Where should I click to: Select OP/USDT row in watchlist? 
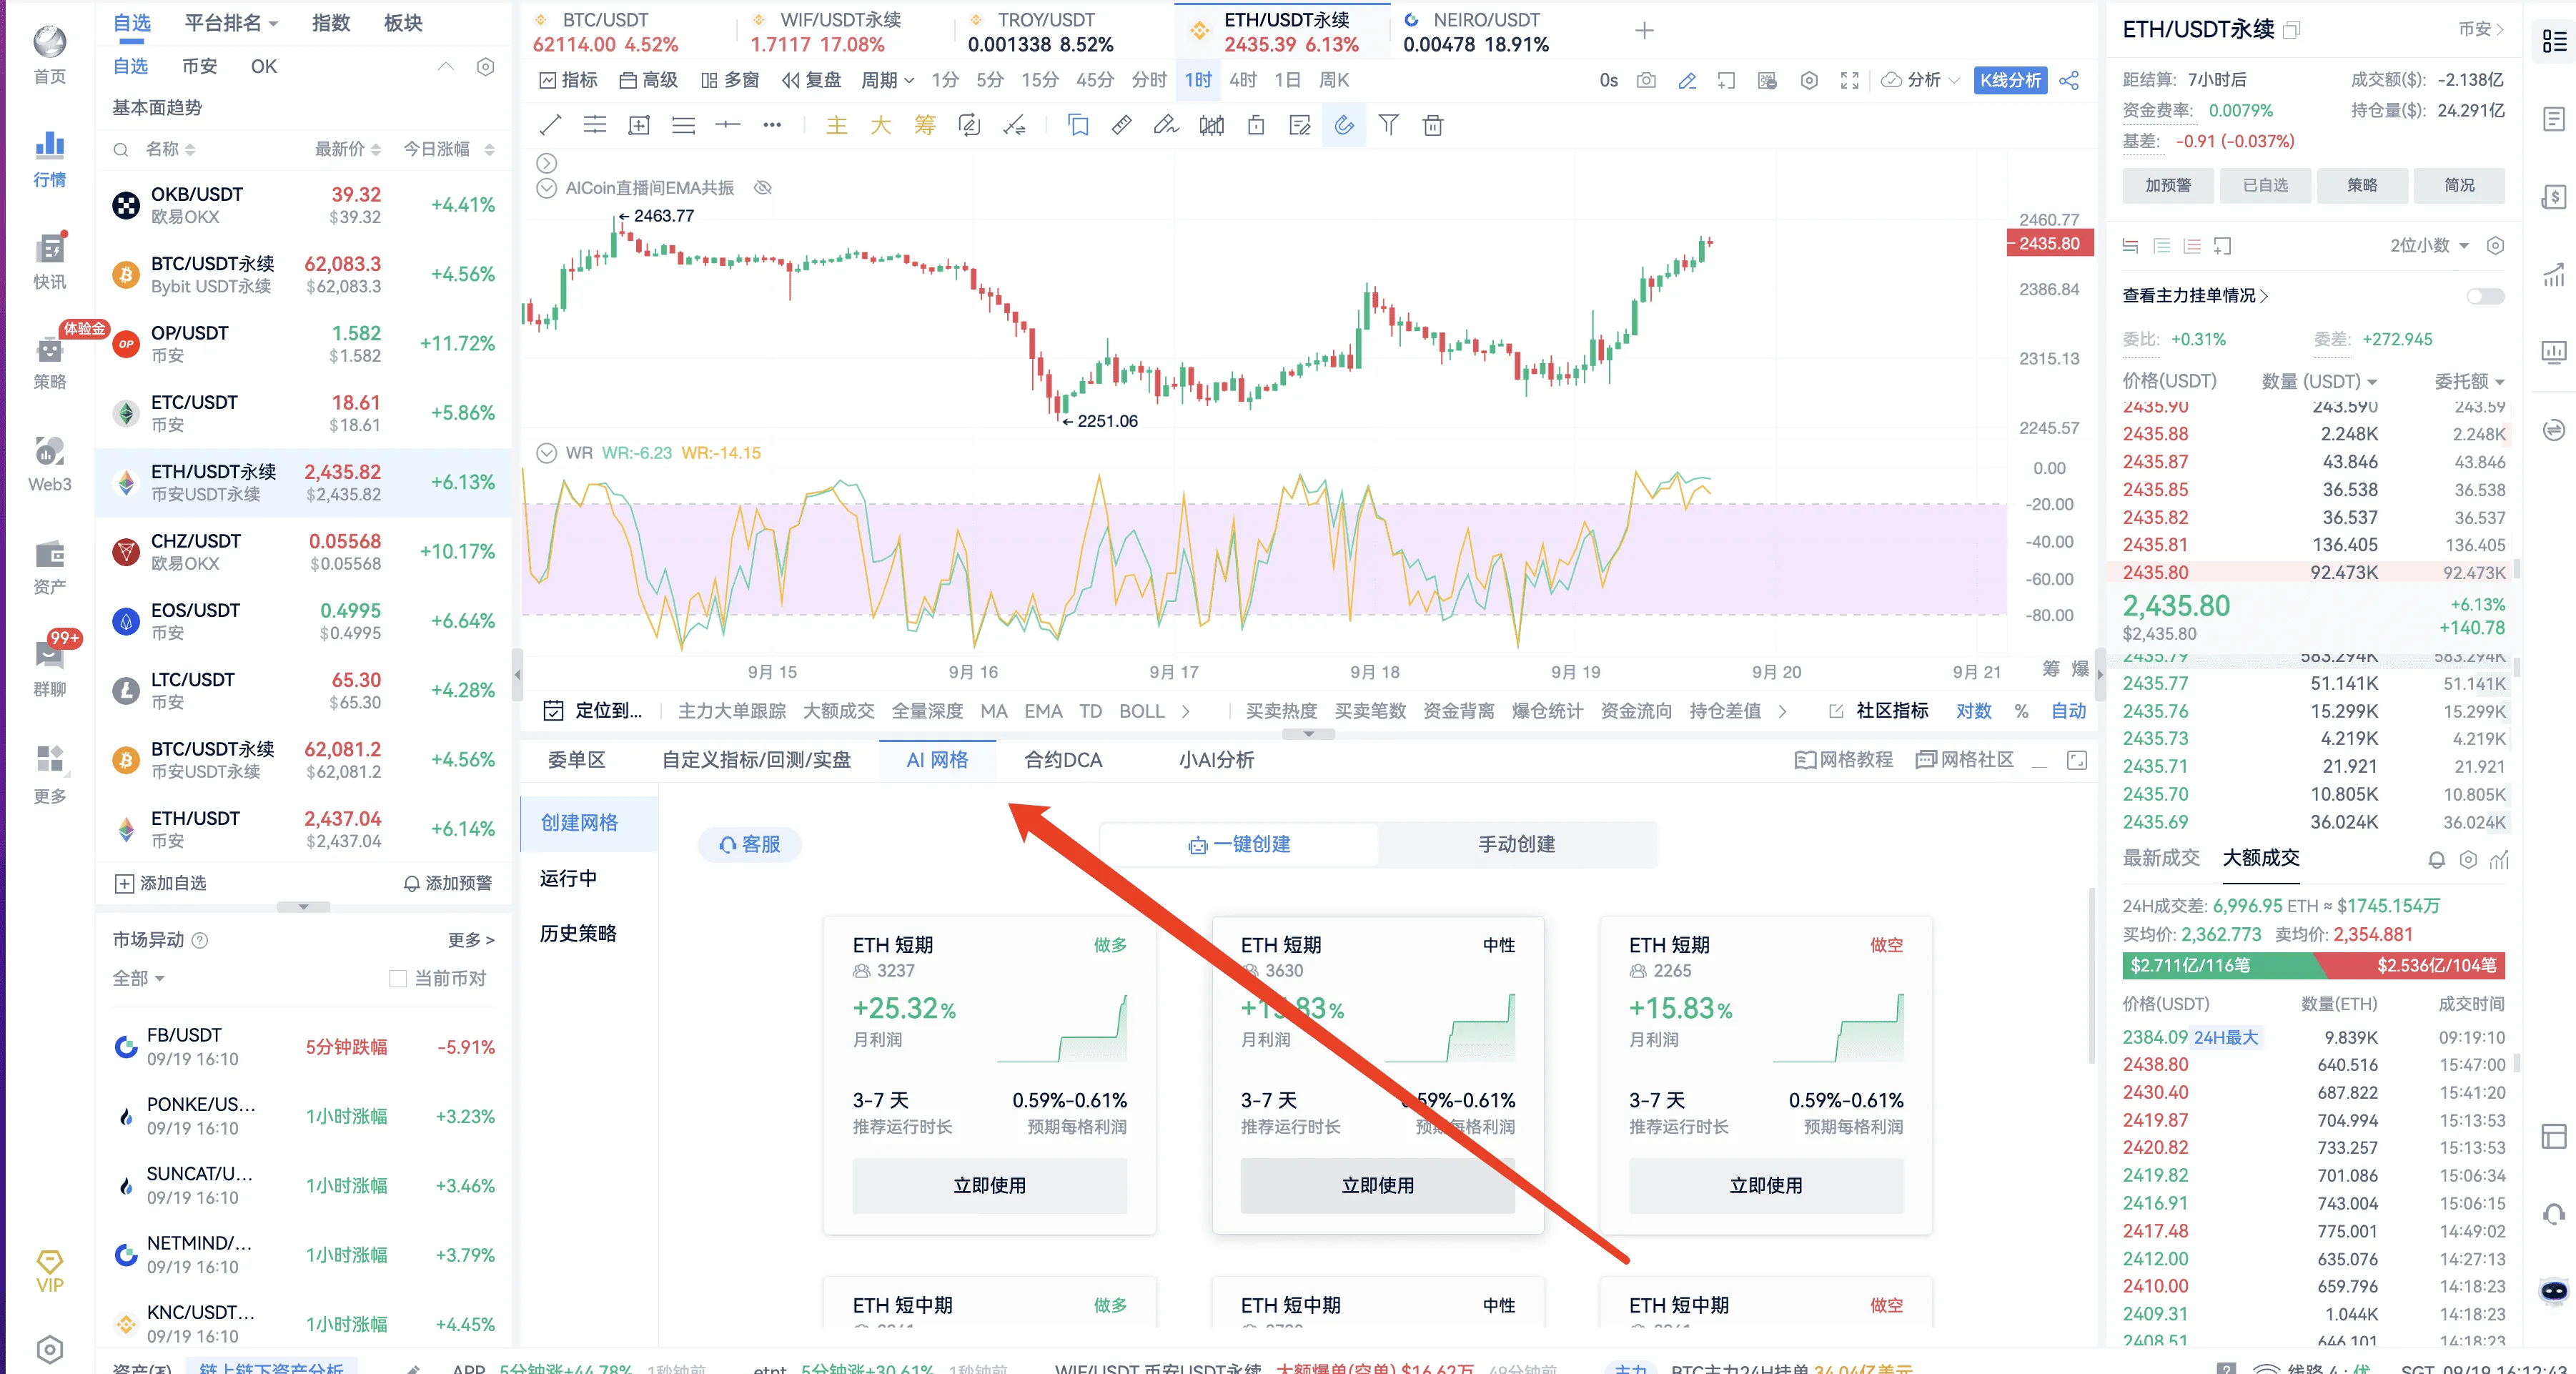click(x=304, y=343)
